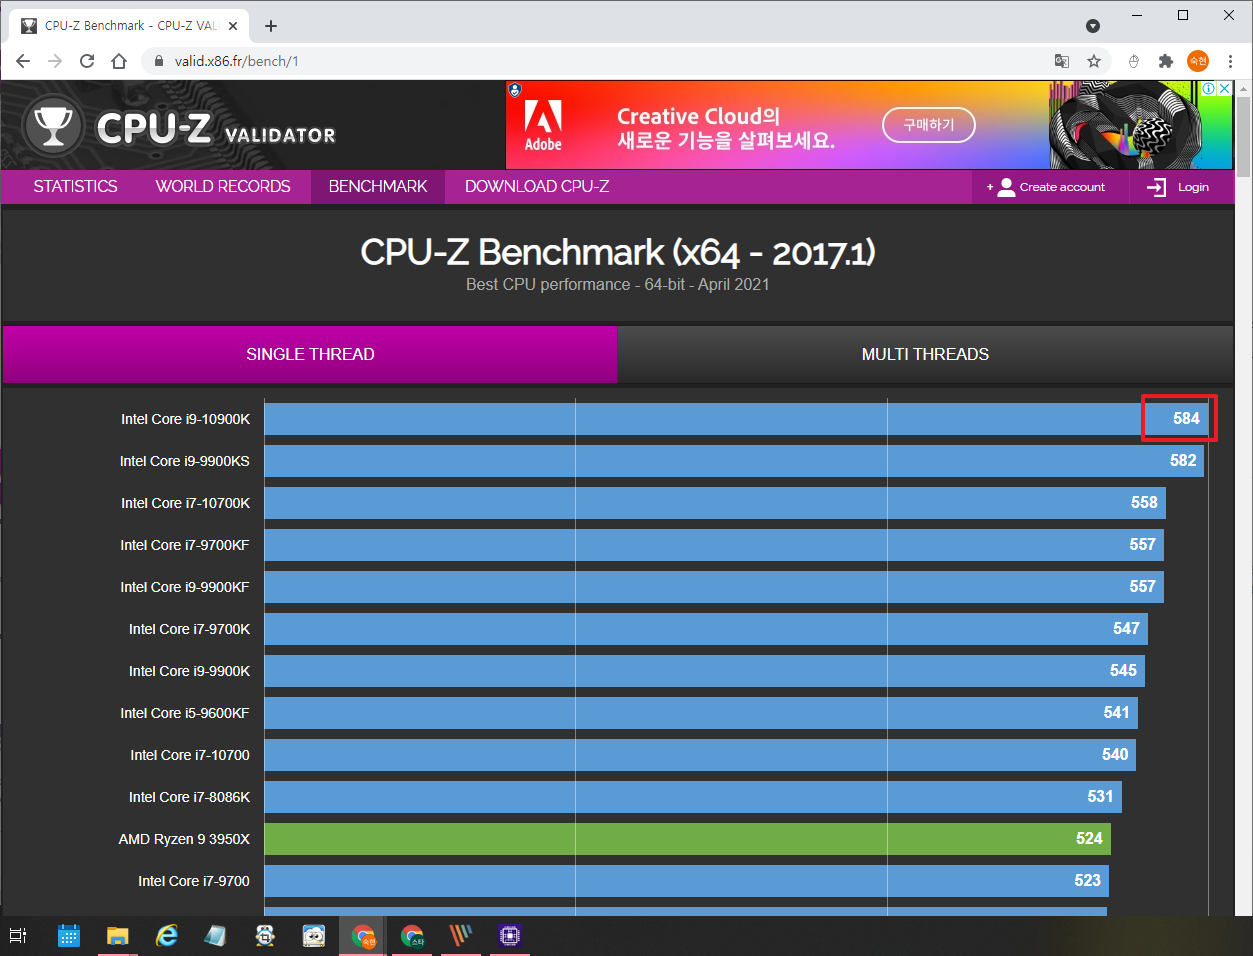Click the 구매하기 button in the Adobe ad
This screenshot has width=1253, height=956.
click(x=928, y=125)
